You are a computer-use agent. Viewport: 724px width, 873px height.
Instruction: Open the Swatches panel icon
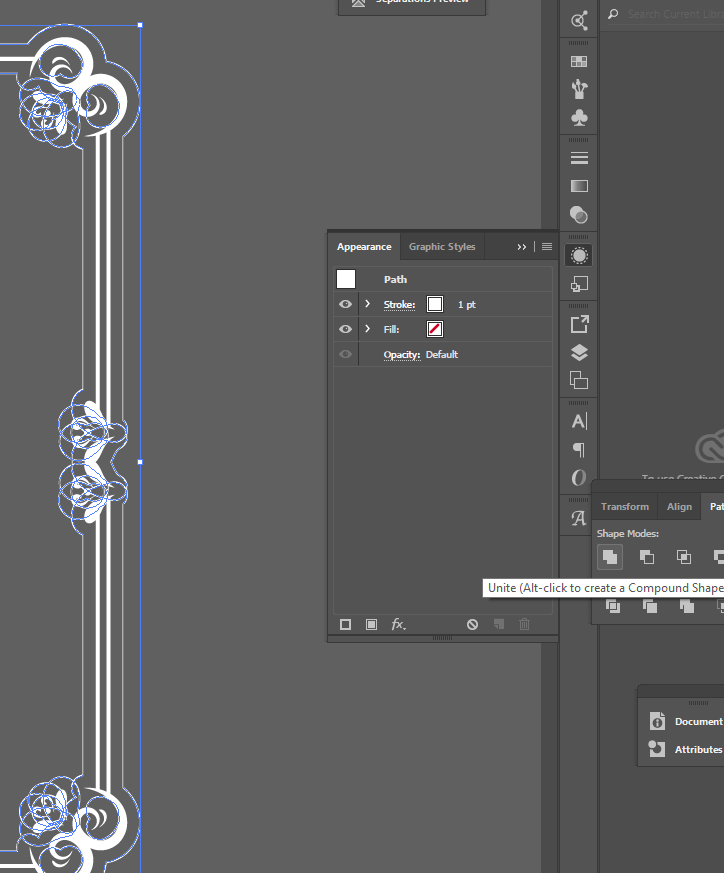coord(579,61)
